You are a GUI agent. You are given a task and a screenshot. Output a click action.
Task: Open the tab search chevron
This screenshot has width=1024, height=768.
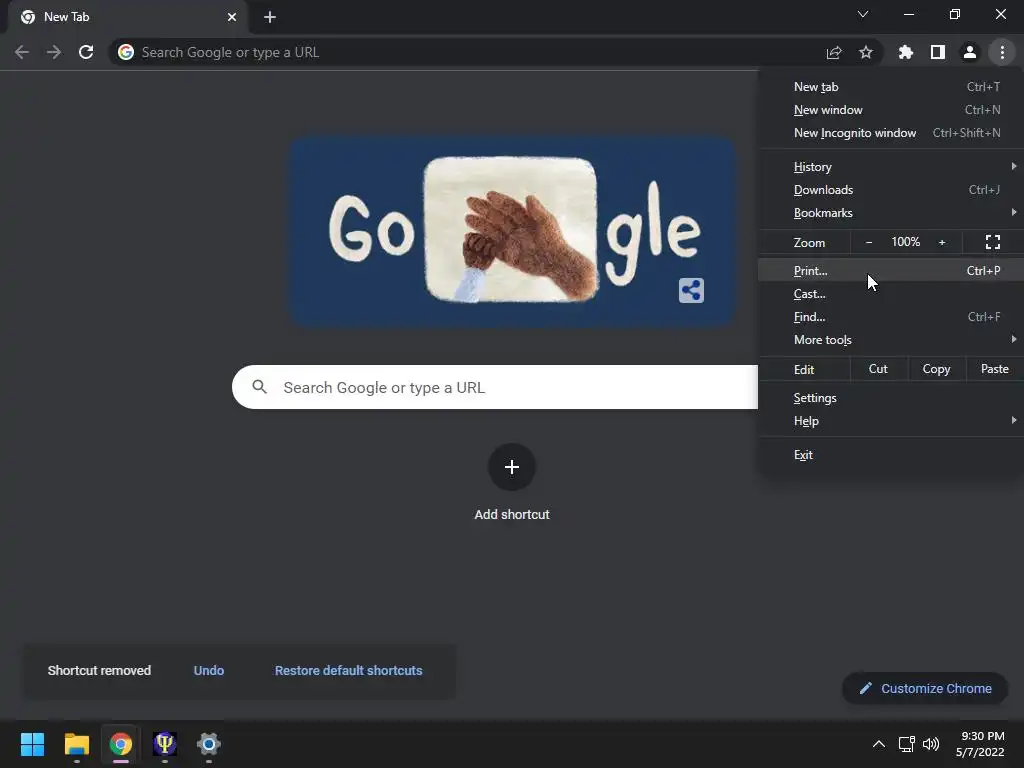[863, 14]
